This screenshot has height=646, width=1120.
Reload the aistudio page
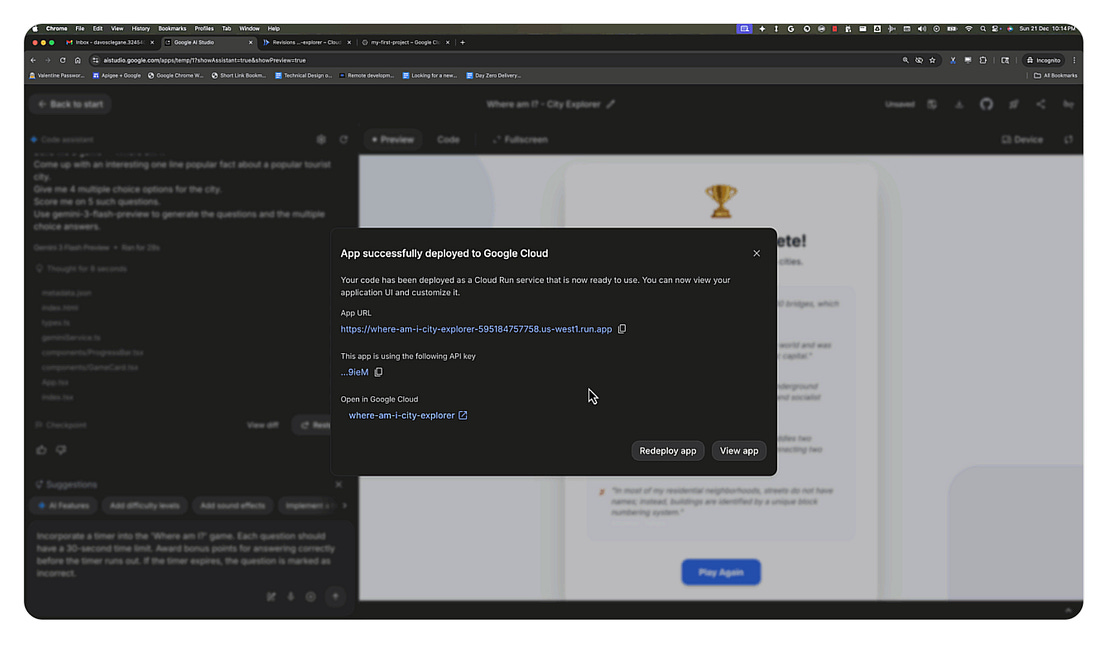pyautogui.click(x=62, y=60)
